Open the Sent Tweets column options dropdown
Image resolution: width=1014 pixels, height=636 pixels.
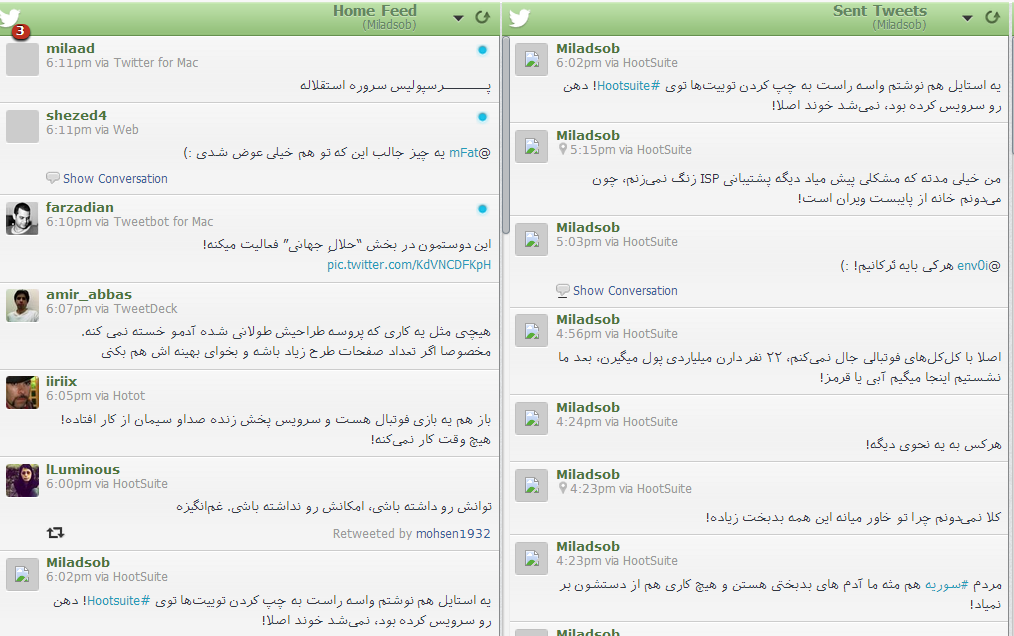(967, 17)
